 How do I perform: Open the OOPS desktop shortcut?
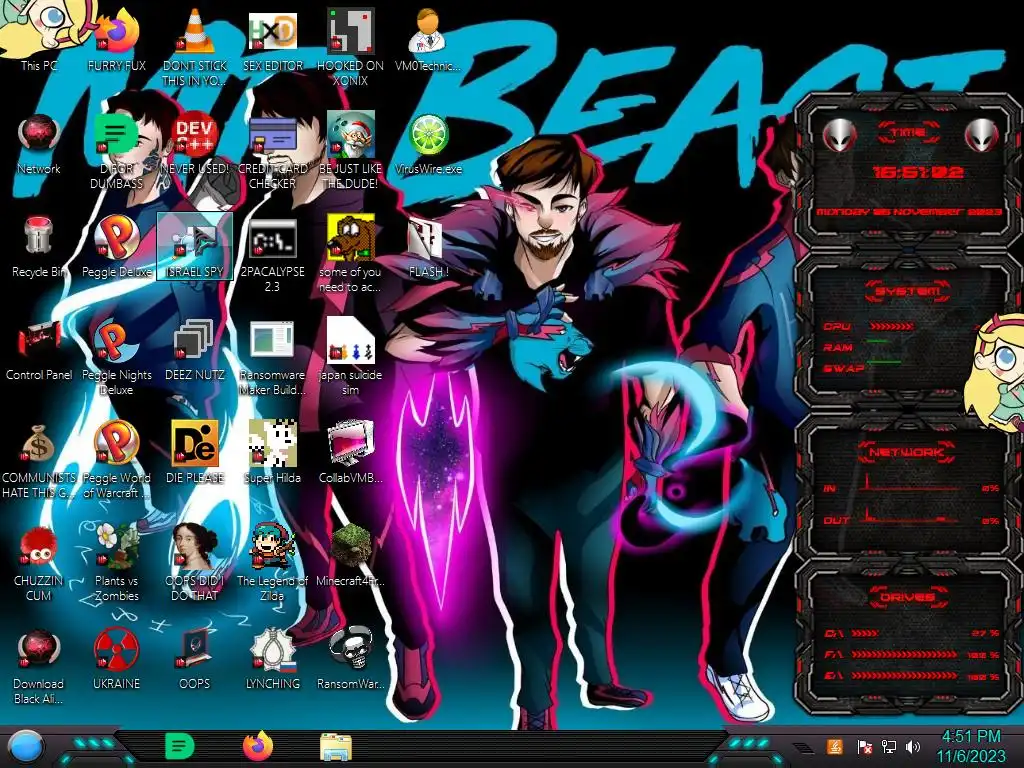pyautogui.click(x=195, y=658)
